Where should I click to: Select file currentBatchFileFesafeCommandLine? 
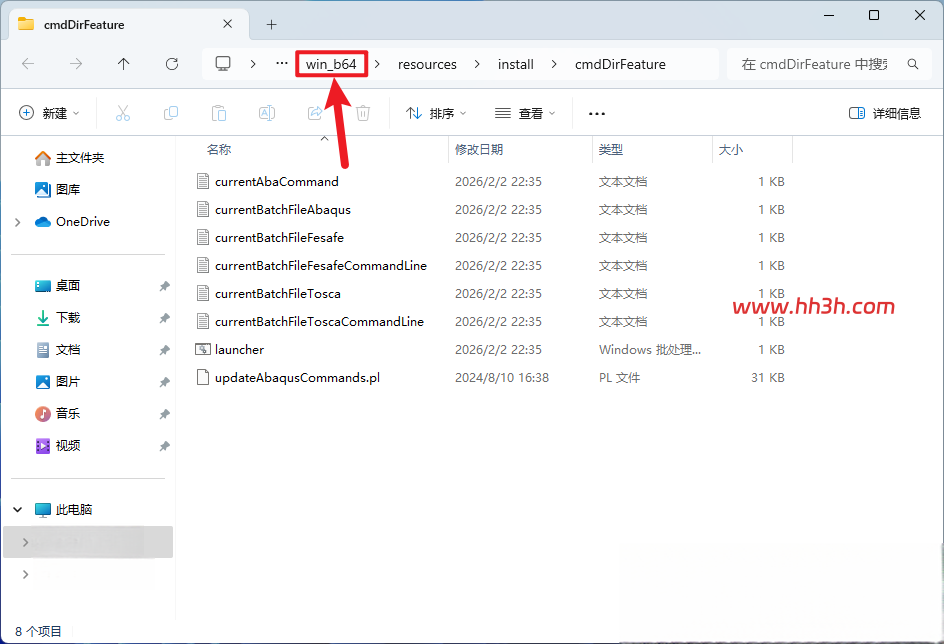pos(321,265)
